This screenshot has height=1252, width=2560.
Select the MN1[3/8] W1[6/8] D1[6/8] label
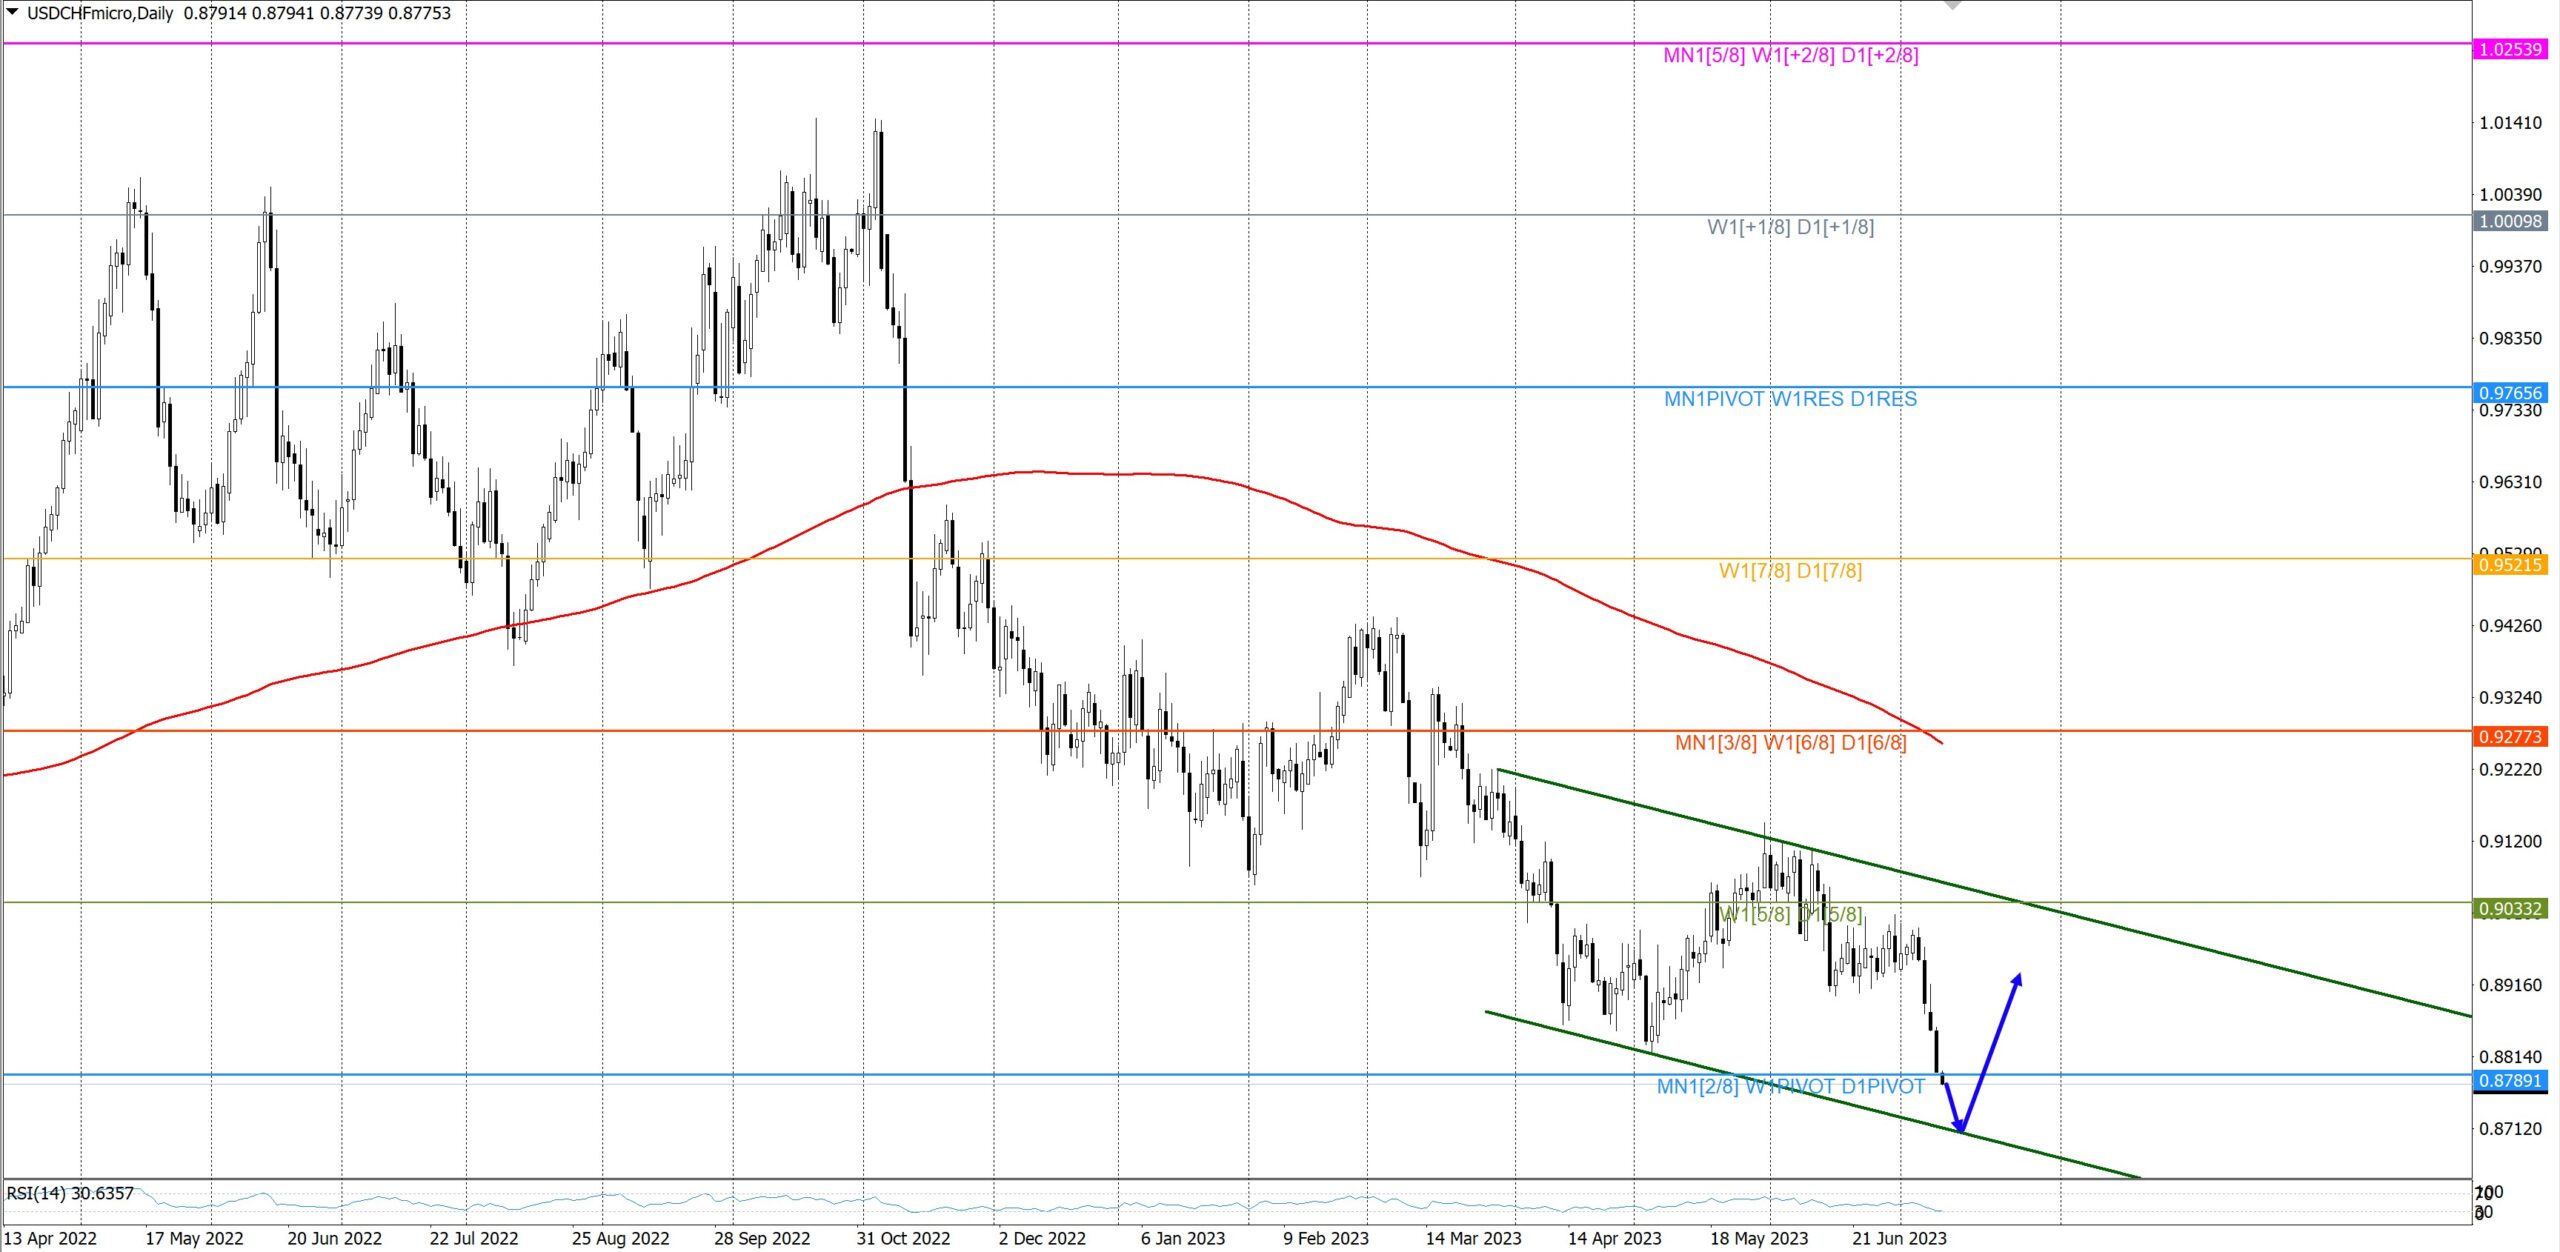pyautogui.click(x=1790, y=743)
